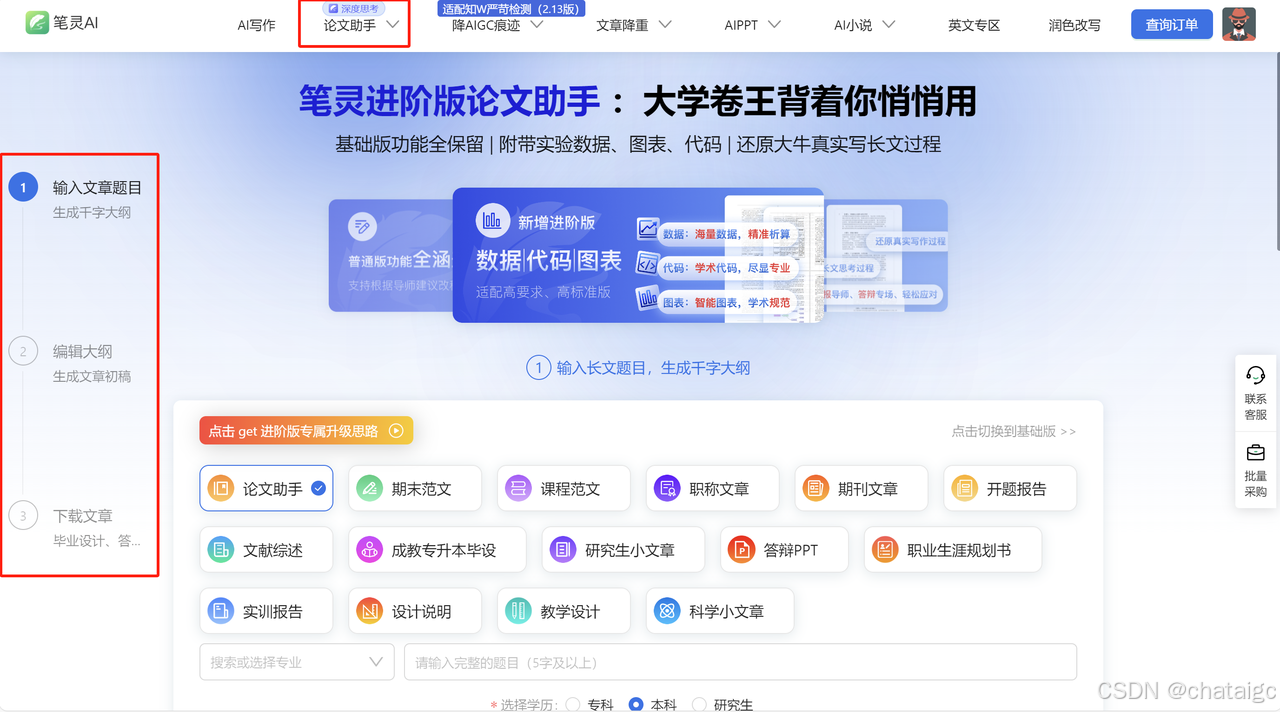Select the 教学设计 card label
Screen dimensions: 1280x712
pyautogui.click(x=570, y=611)
